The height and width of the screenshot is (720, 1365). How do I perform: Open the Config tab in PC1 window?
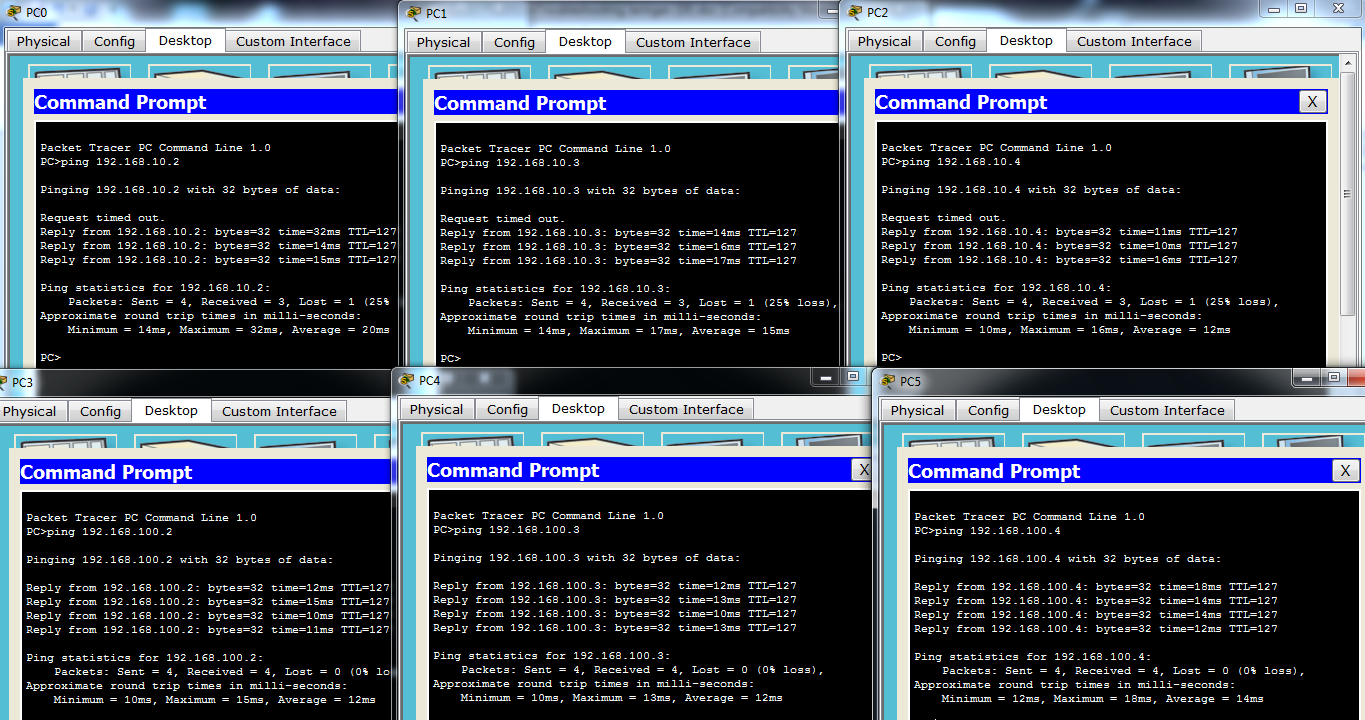[x=514, y=43]
